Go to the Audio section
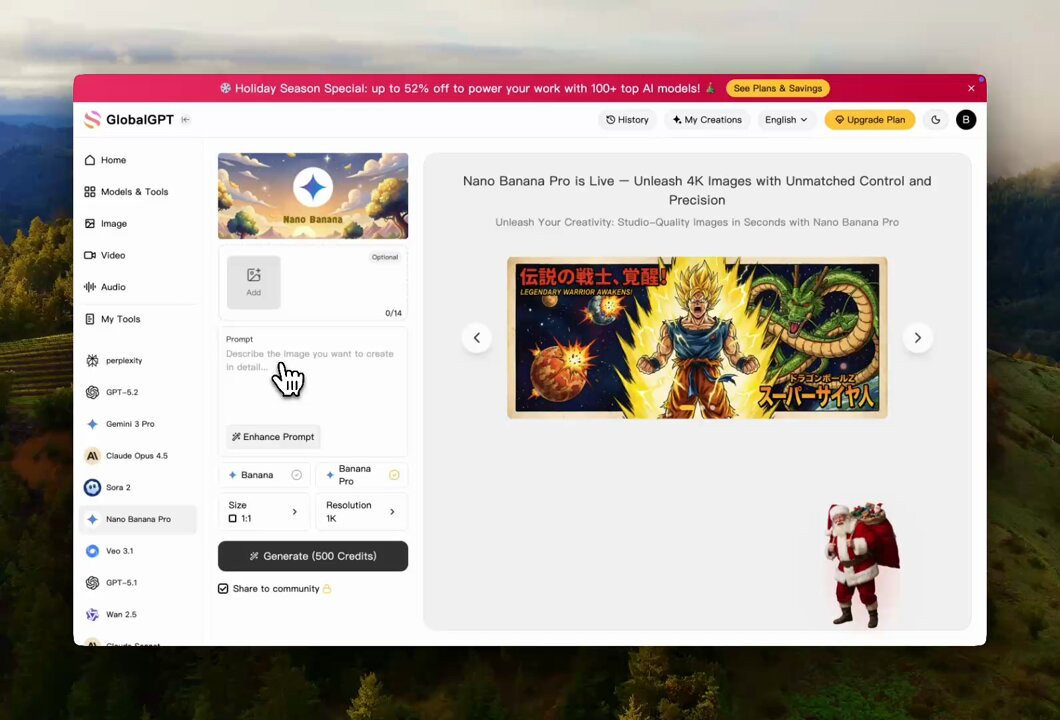 pyautogui.click(x=138, y=287)
